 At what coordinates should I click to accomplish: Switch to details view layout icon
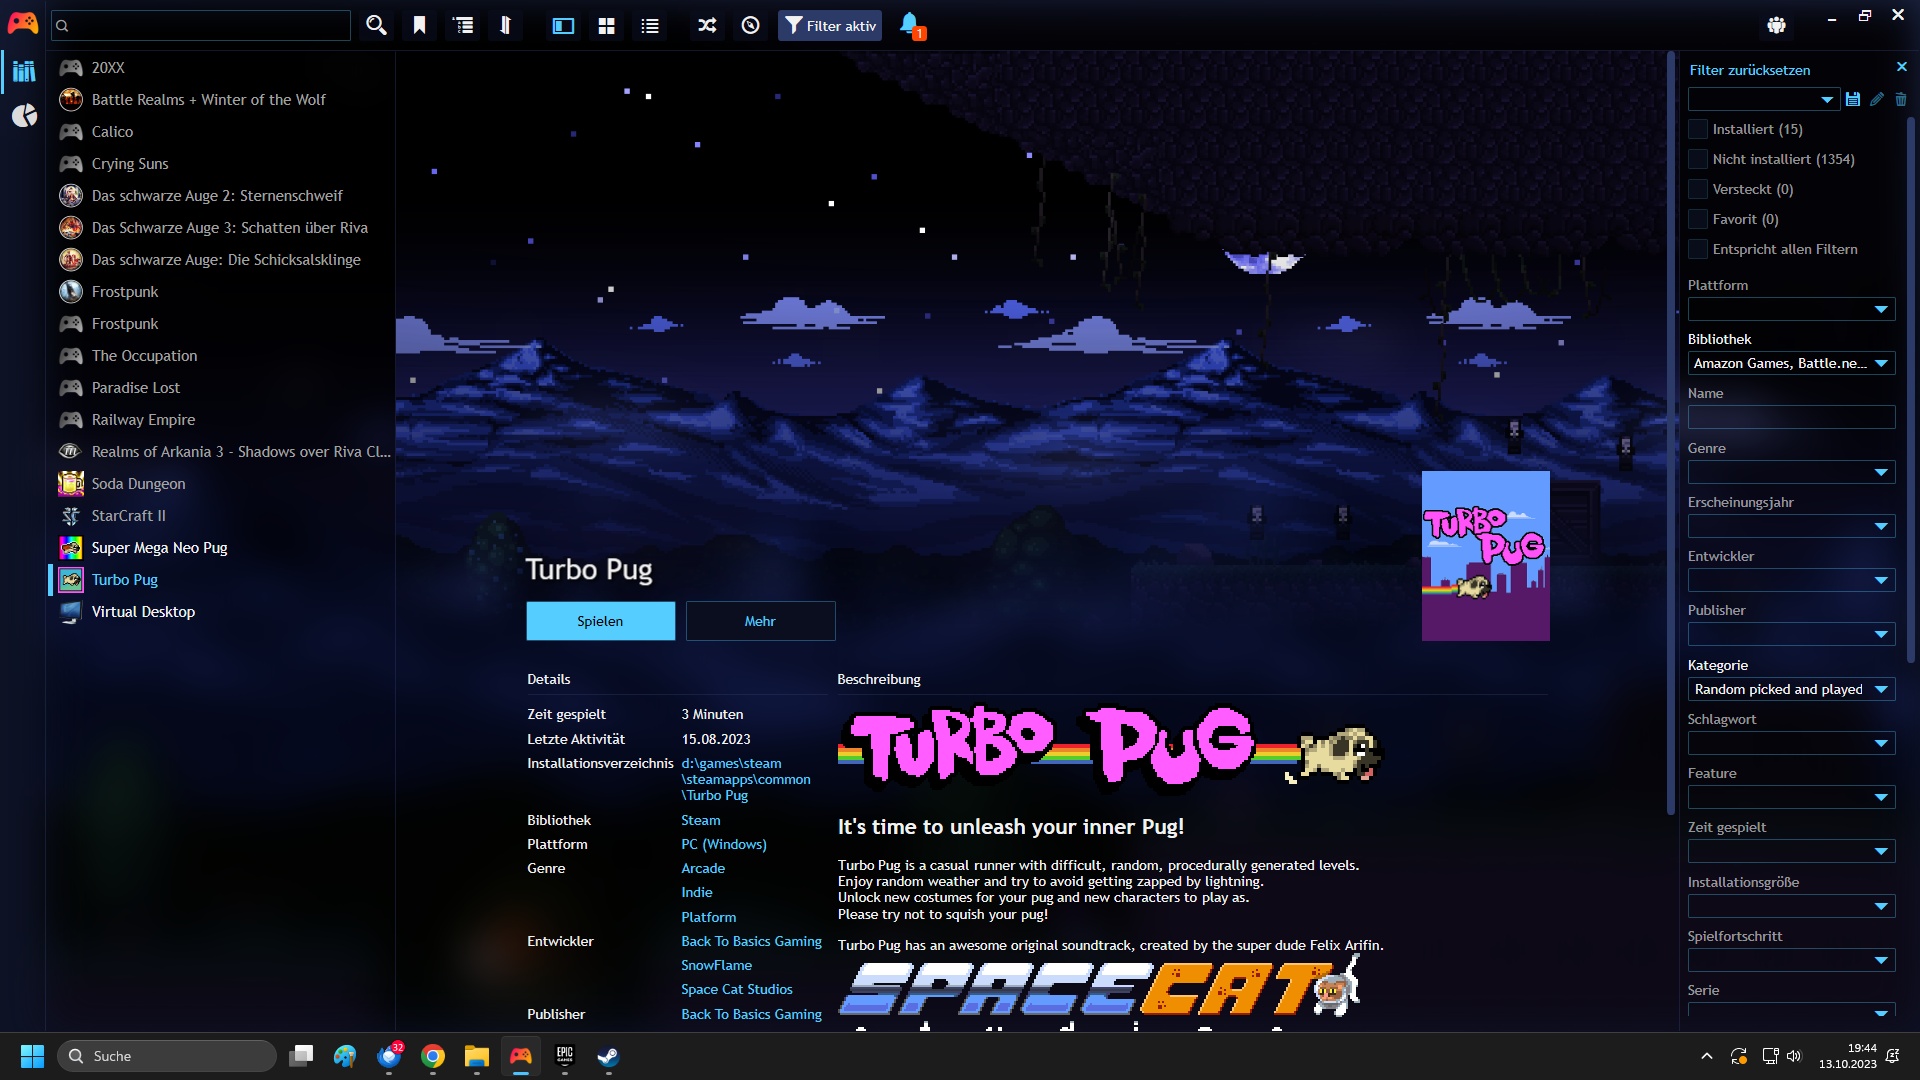coord(563,26)
